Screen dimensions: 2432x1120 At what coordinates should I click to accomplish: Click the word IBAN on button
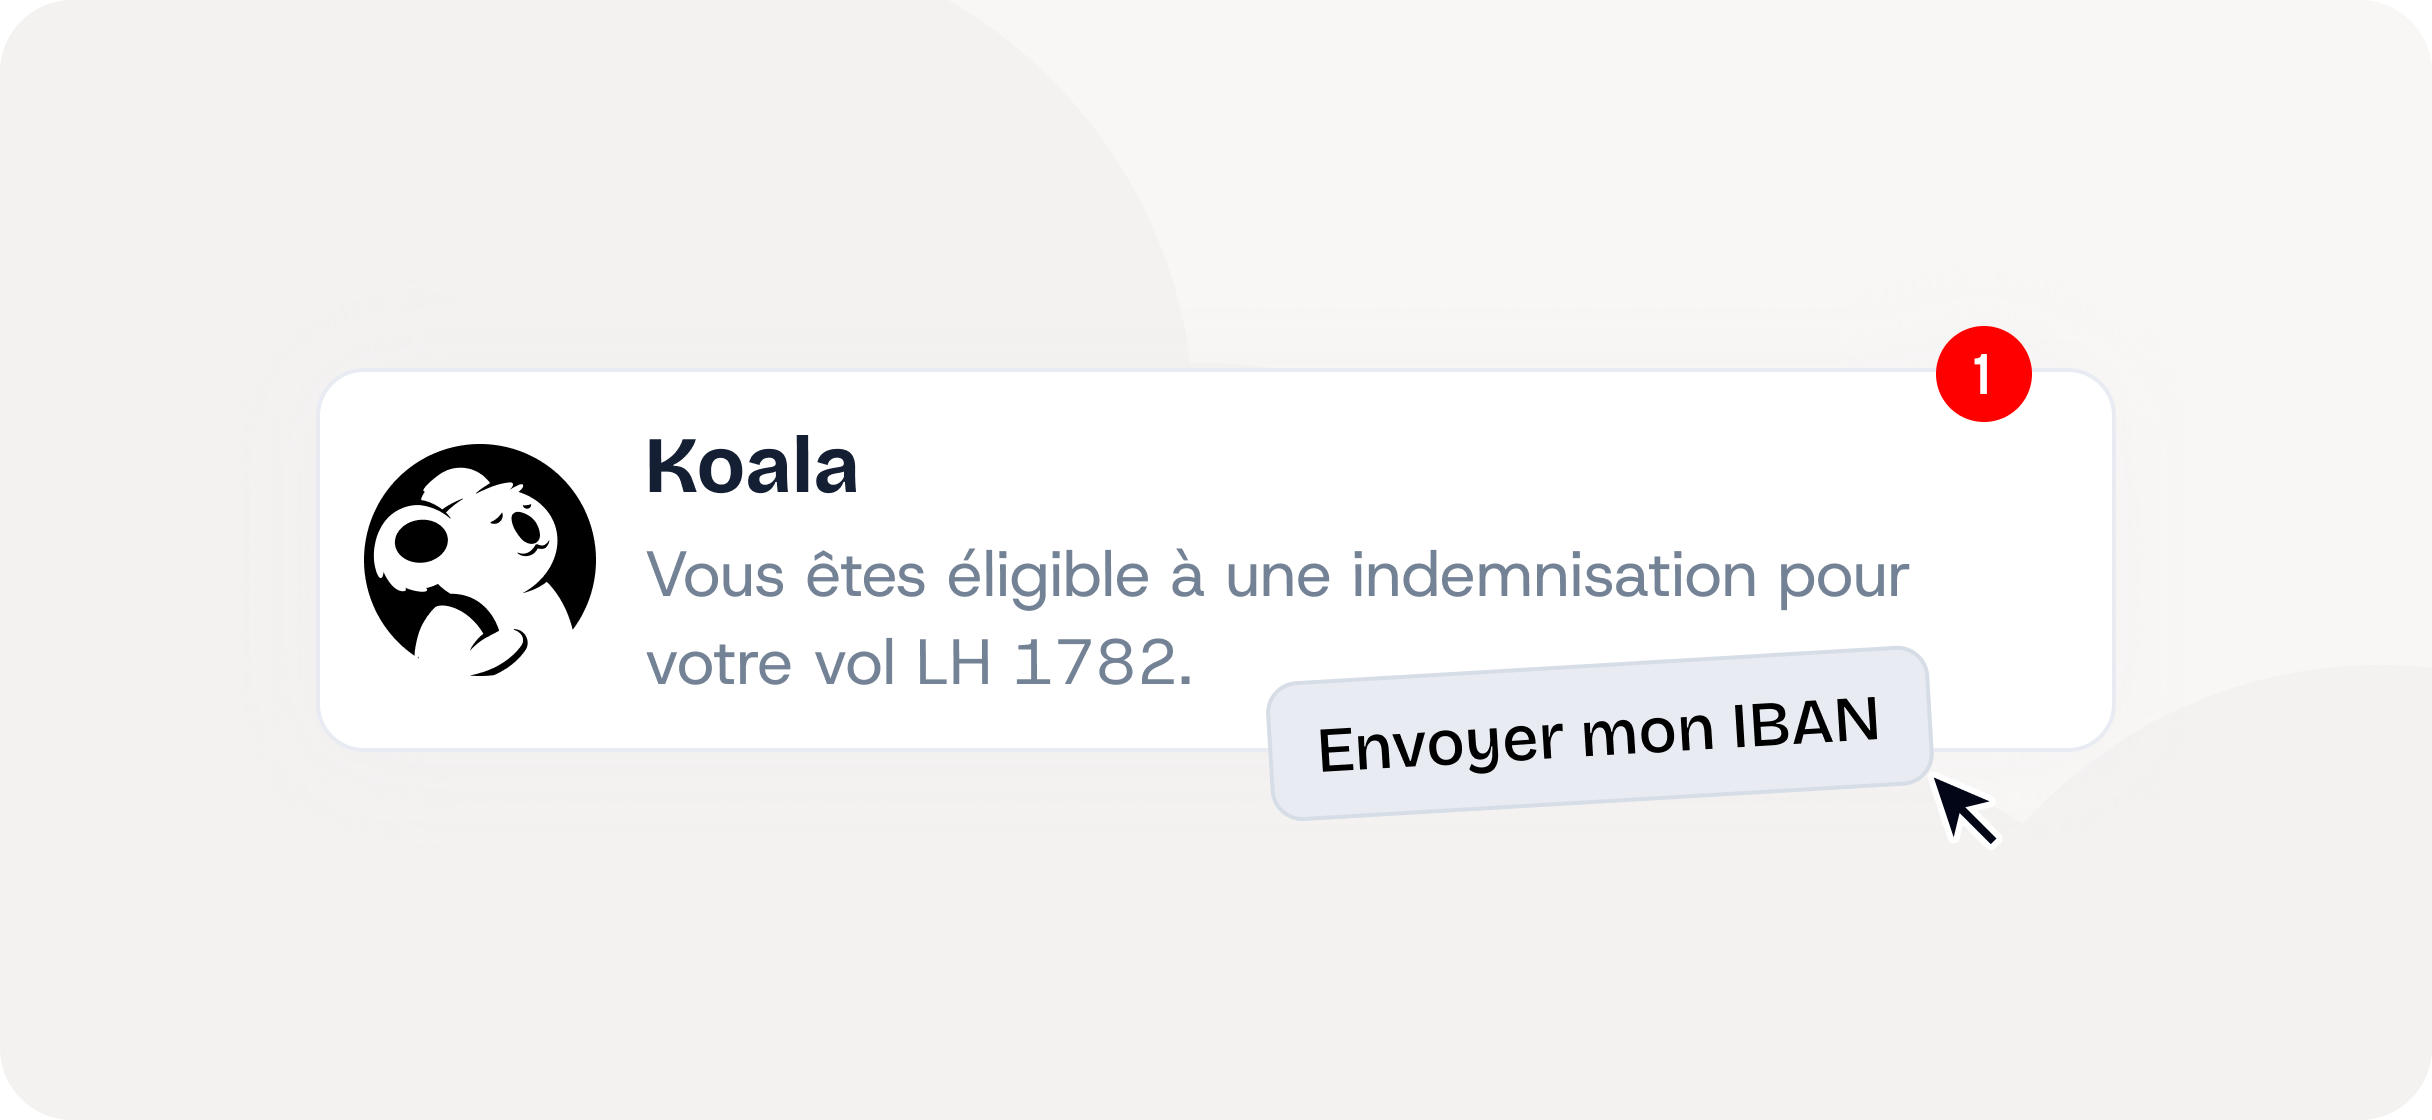tap(1806, 724)
